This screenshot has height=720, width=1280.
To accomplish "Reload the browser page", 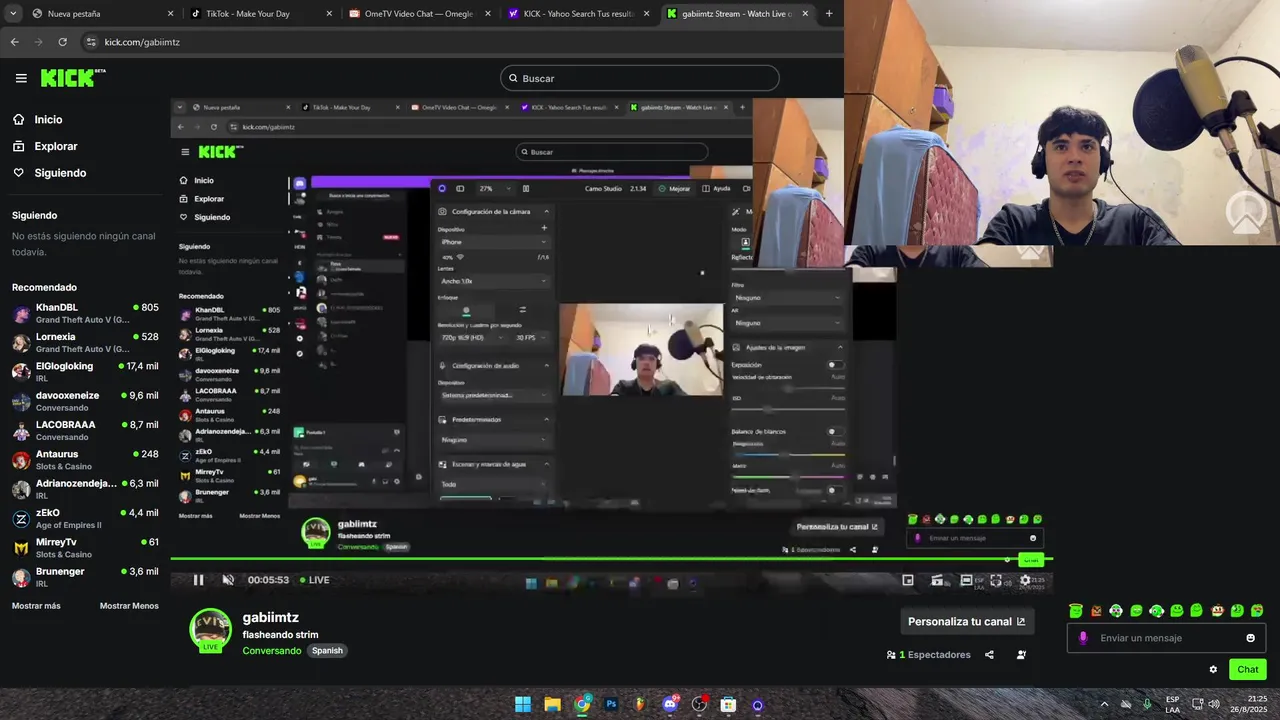I will tap(62, 42).
